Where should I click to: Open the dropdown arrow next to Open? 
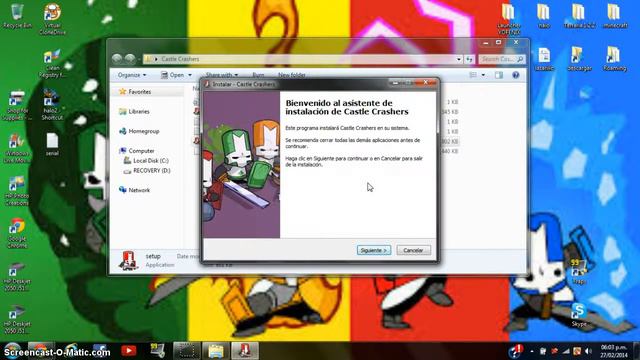(190, 75)
